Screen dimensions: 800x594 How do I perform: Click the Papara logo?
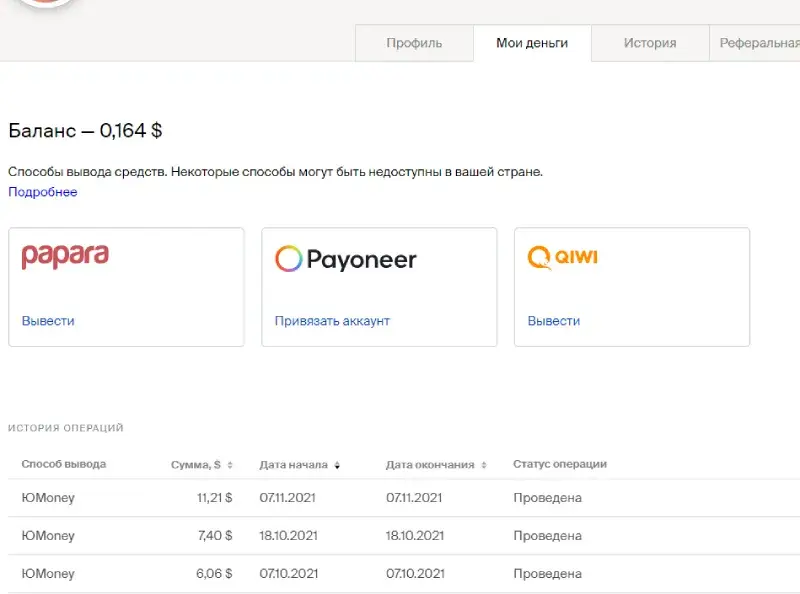tap(65, 256)
